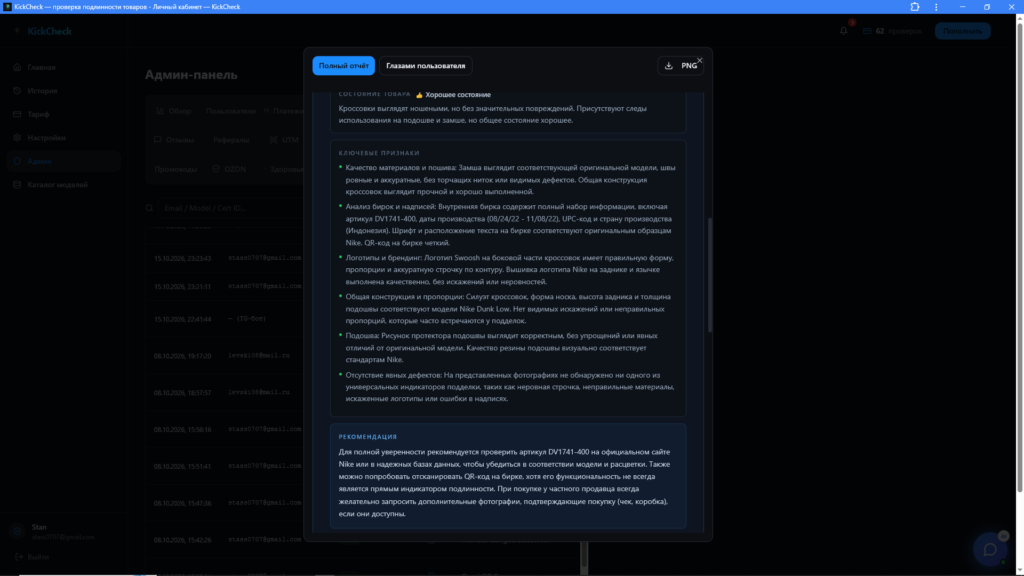This screenshot has width=1024, height=576.
Task: Select row dated 08.10.2026, 19:17:20
Action: click(224, 356)
